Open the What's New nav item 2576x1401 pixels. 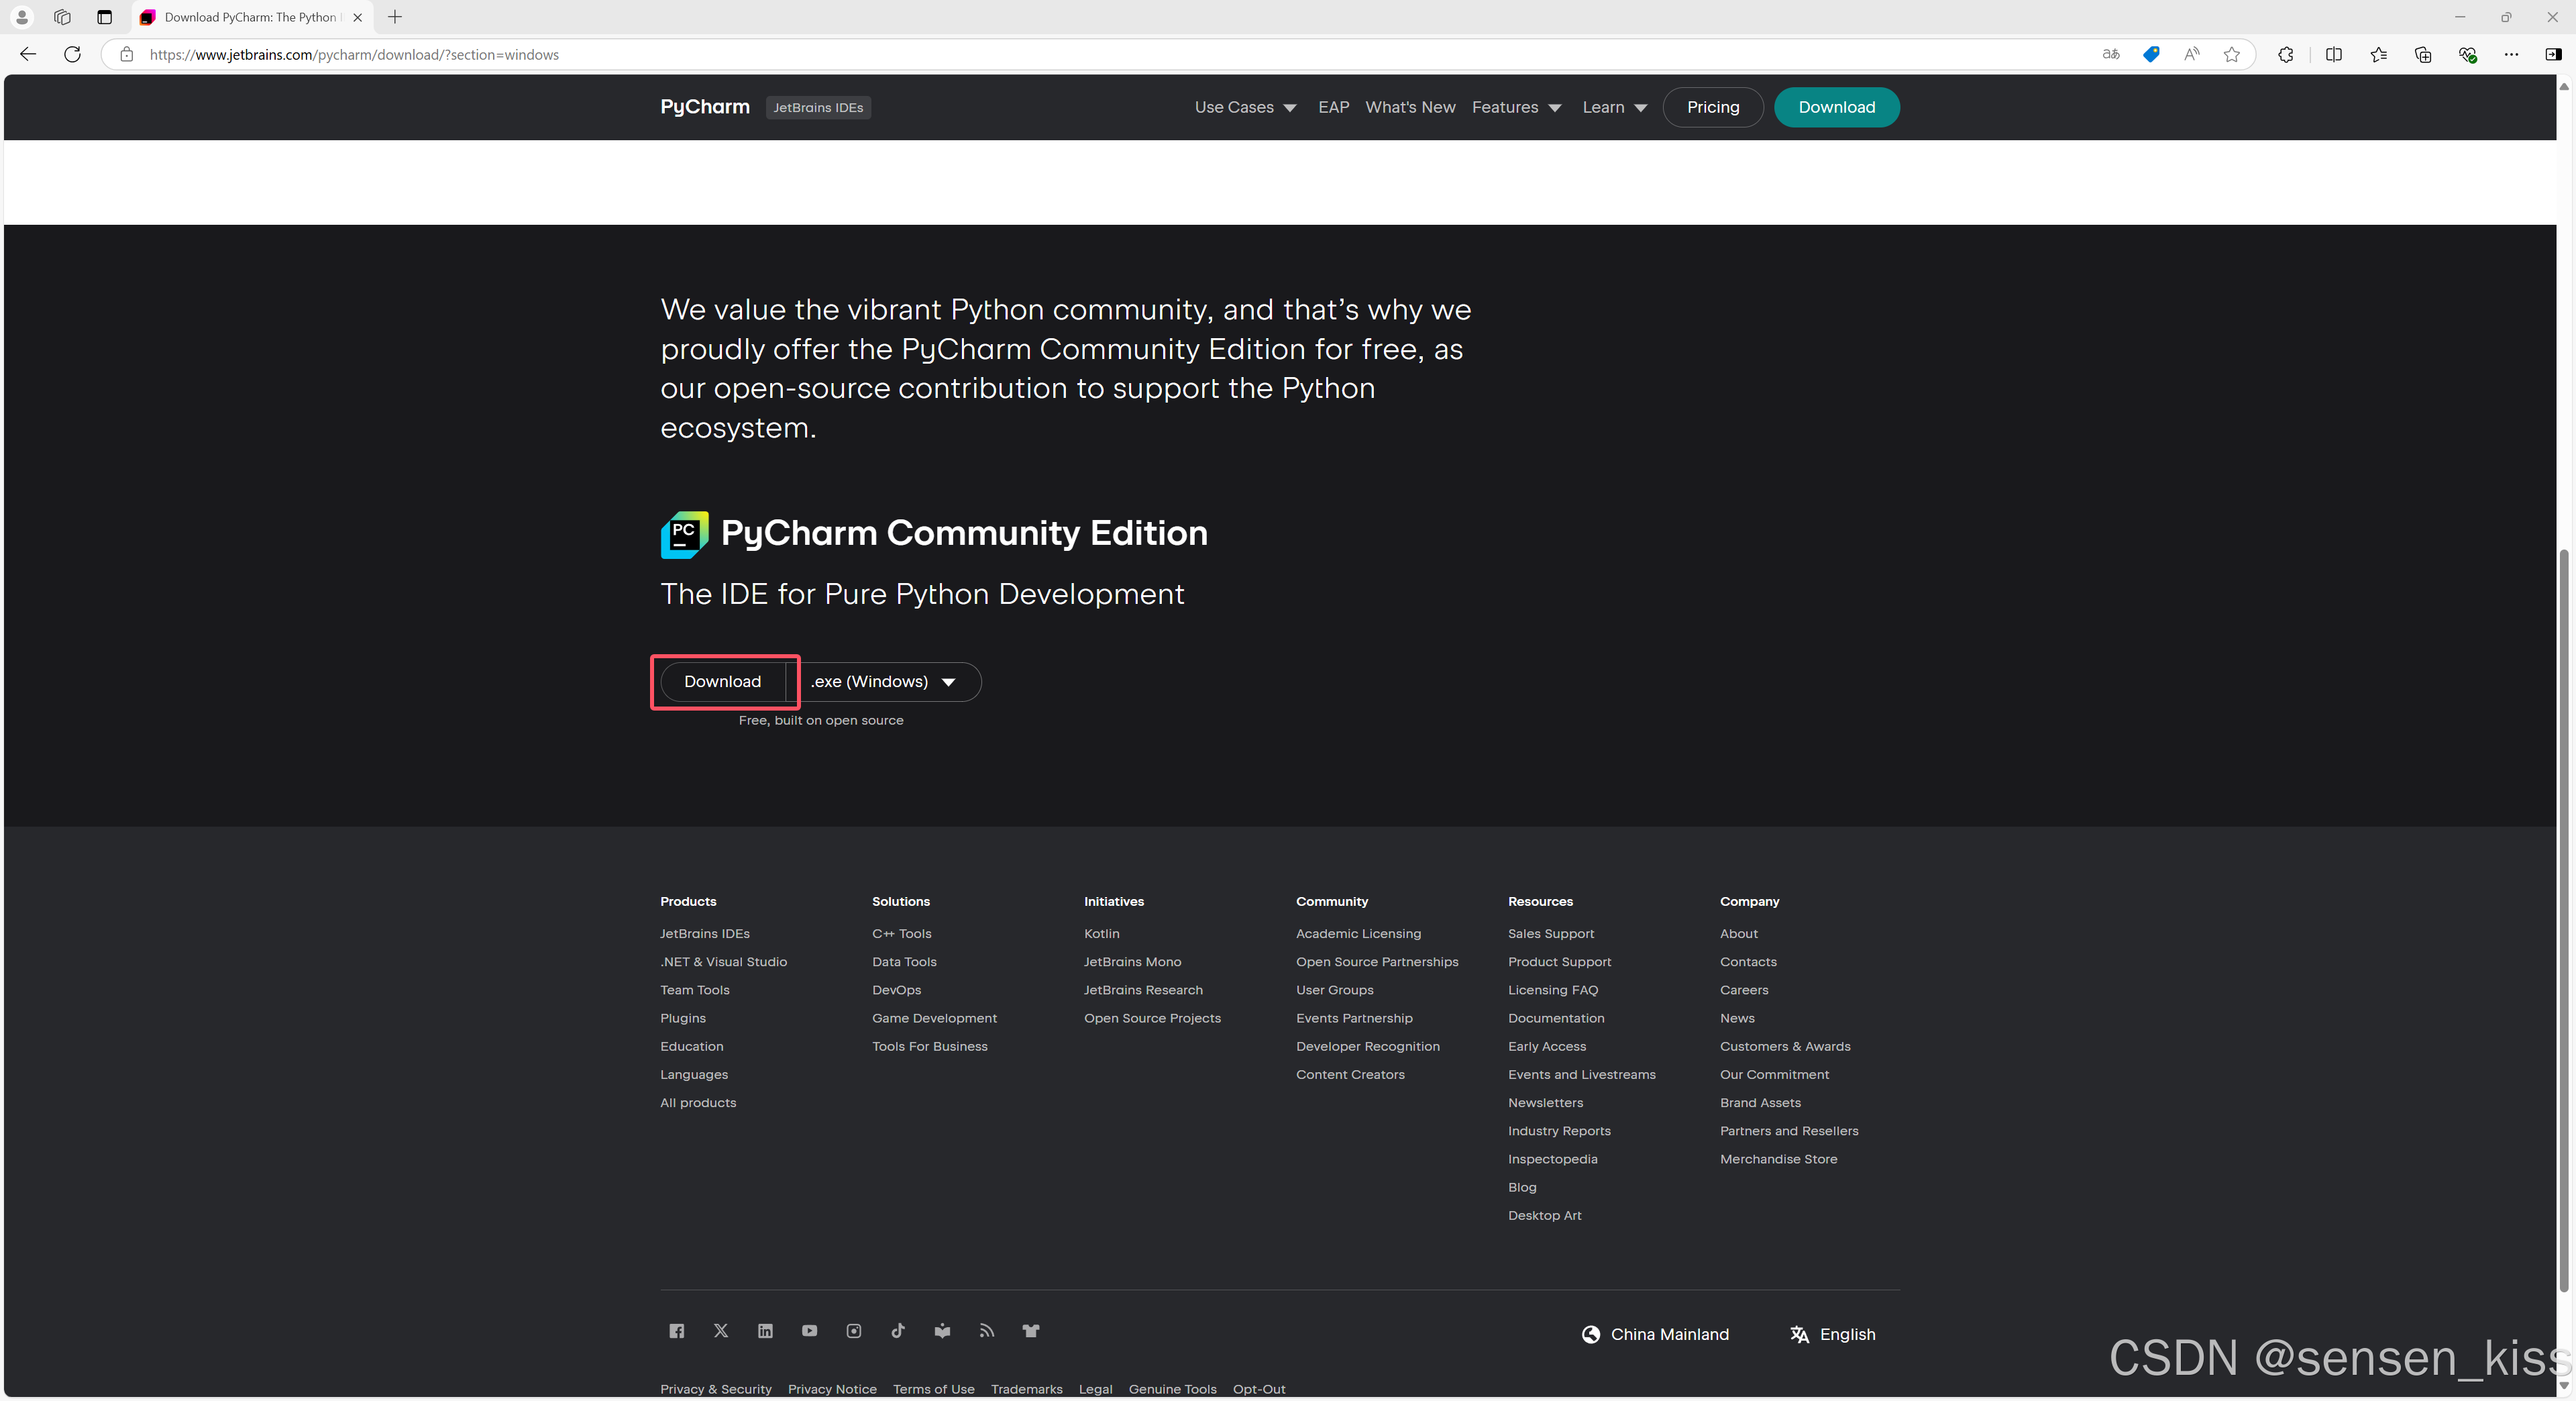point(1410,107)
